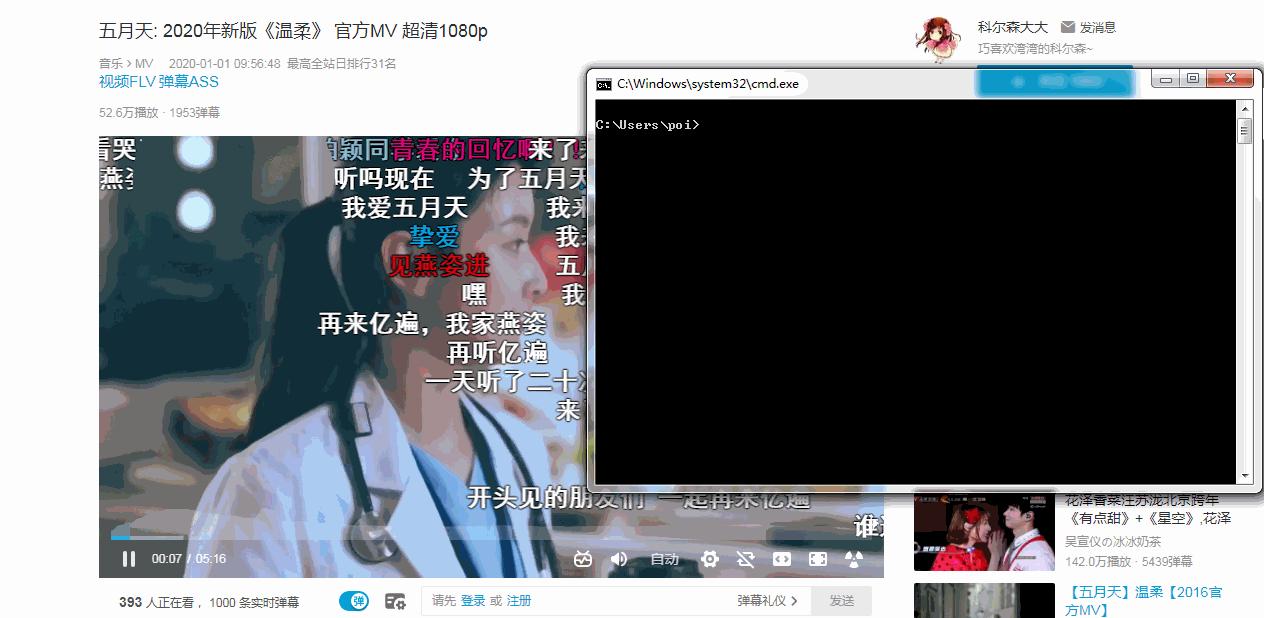This screenshot has height=618, width=1264.
Task: Enter widescreen mode with the <> icon
Action: 782,558
